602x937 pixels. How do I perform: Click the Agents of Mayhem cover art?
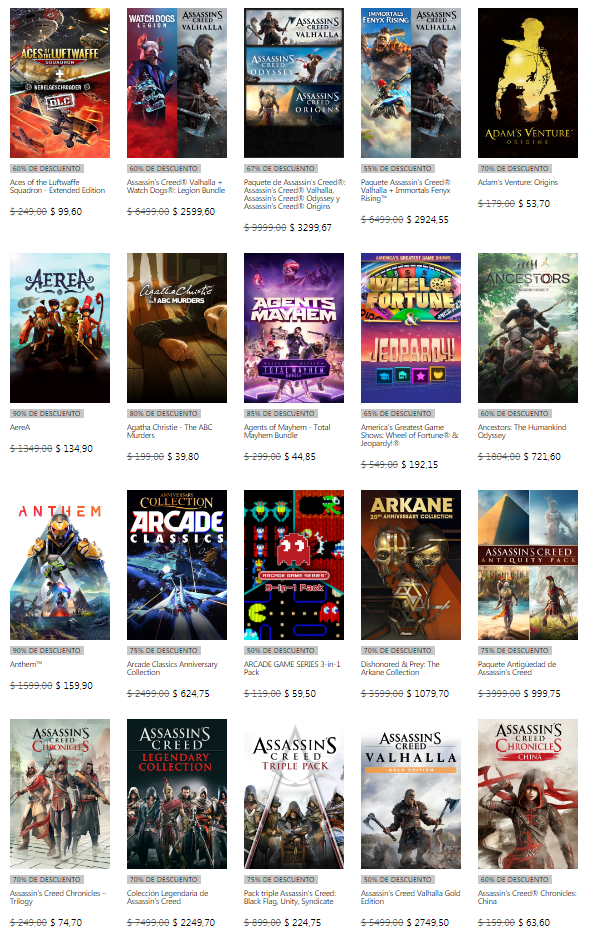[294, 328]
